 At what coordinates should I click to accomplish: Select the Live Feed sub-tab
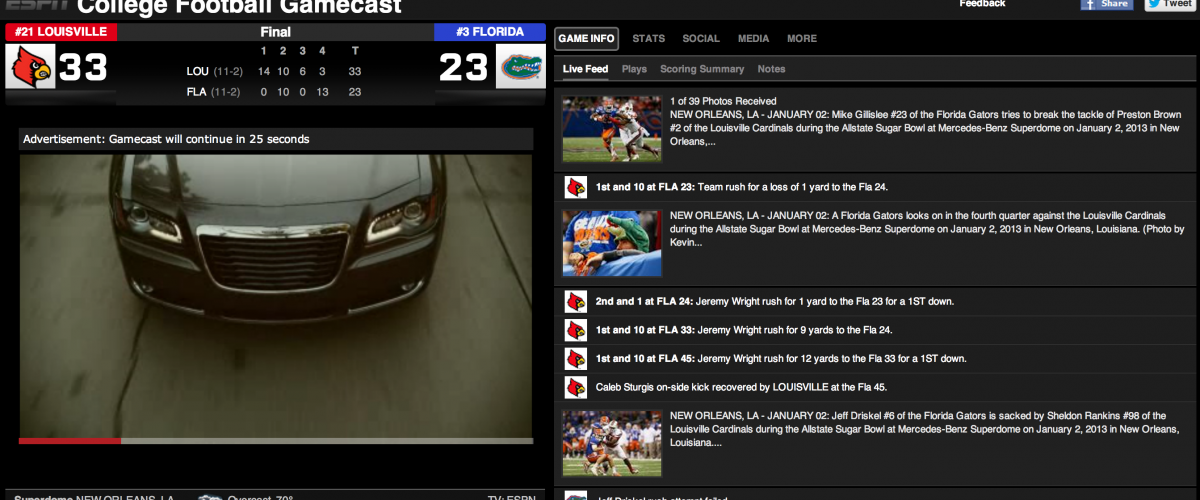coord(585,69)
